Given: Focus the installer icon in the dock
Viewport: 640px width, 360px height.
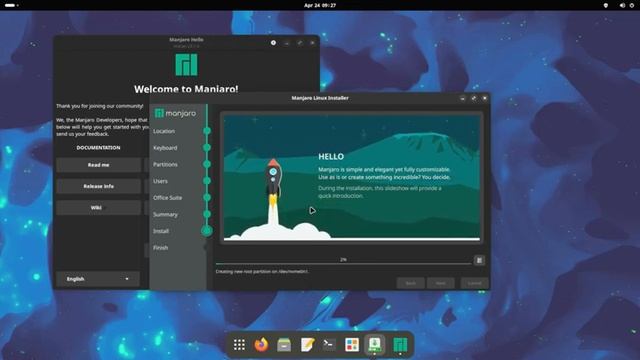Looking at the screenshot, I should pos(374,345).
